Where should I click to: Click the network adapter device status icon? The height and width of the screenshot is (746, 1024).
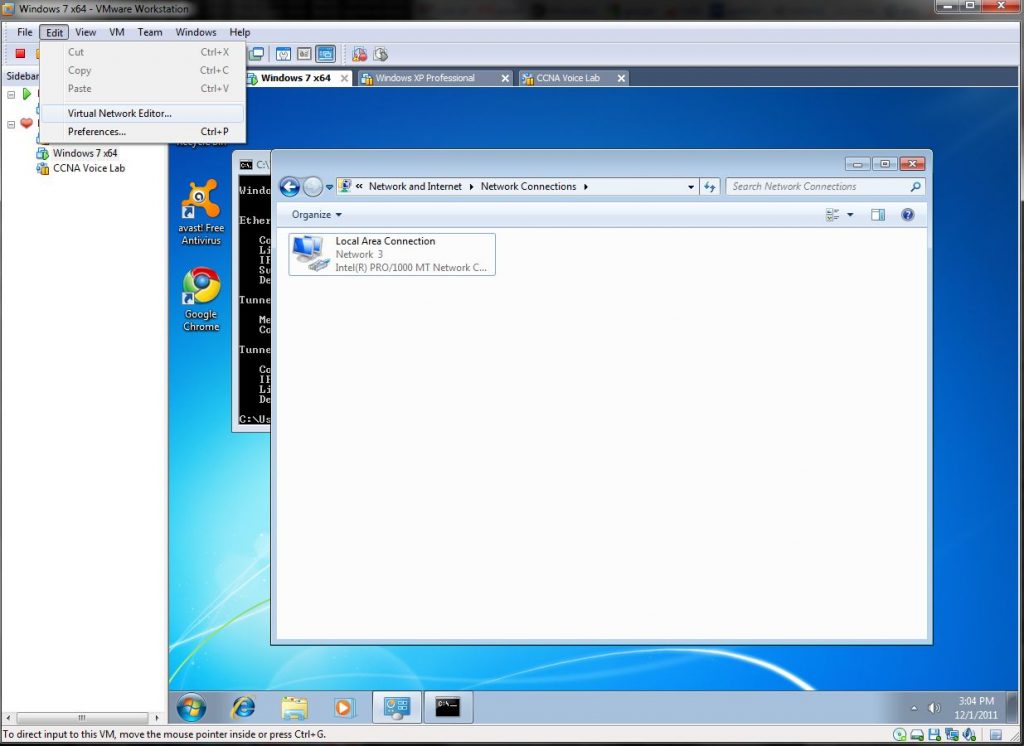(x=952, y=735)
